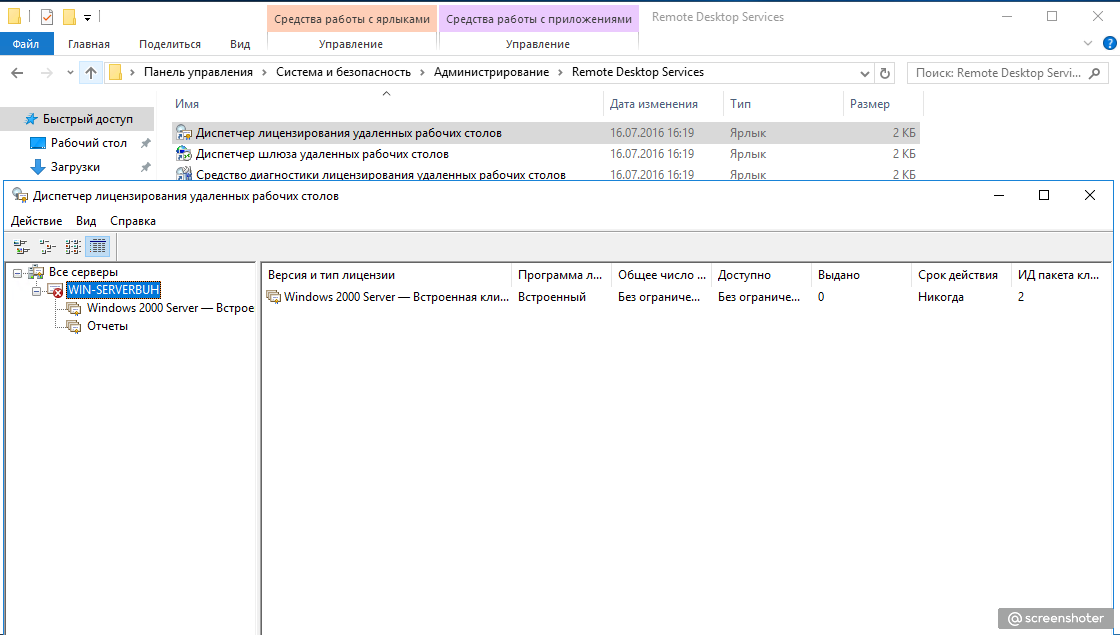
Task: Collapse the WIN-SERVERBUH tree node
Action: [x=36, y=291]
